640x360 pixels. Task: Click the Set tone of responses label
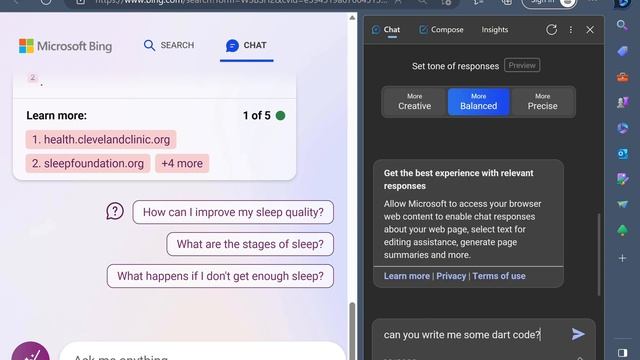tap(455, 66)
